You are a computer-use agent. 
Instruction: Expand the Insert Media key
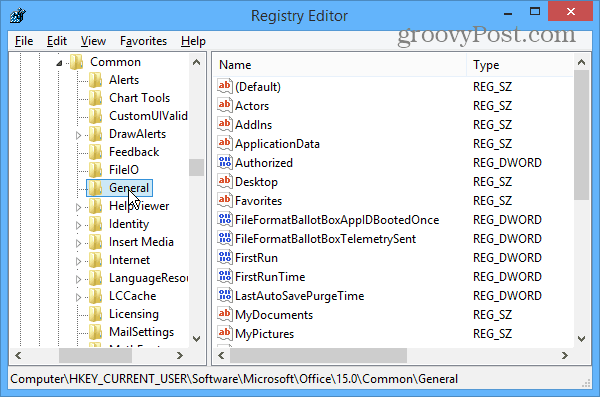pos(78,243)
